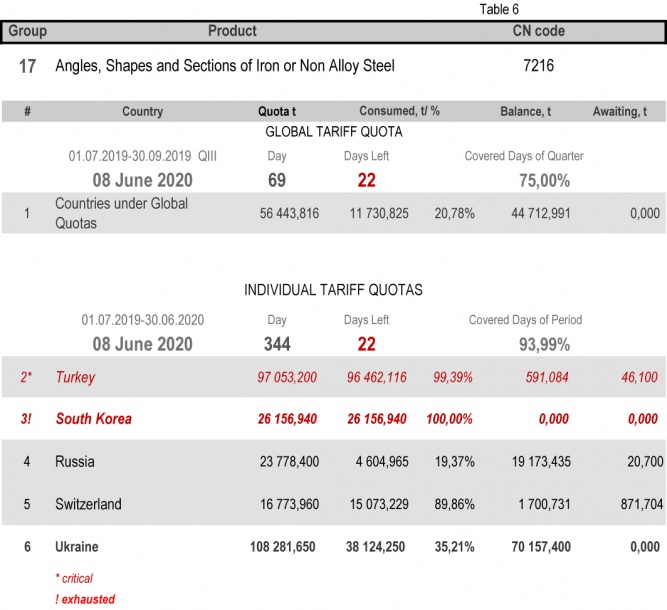Click the '! exhausted' legend note
667x610 pixels.
85,599
